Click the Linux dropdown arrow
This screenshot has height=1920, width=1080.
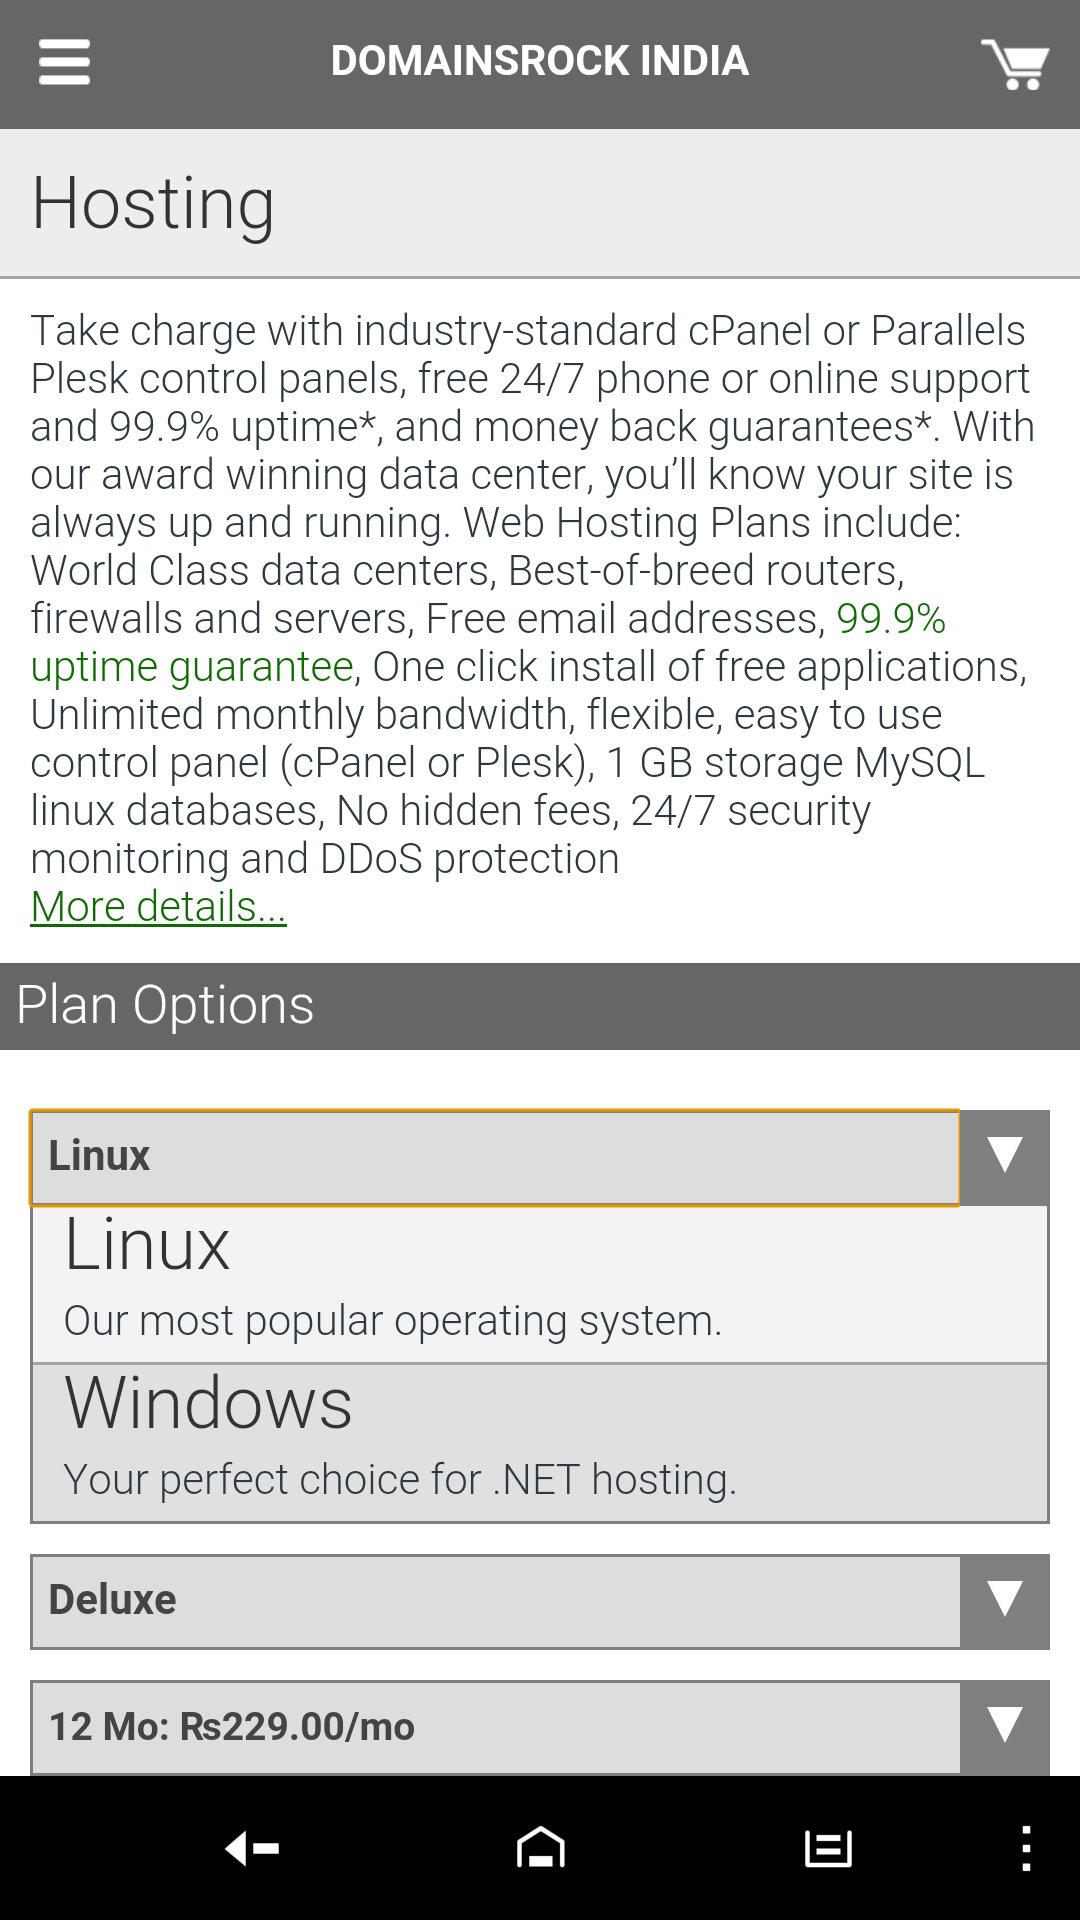1004,1156
